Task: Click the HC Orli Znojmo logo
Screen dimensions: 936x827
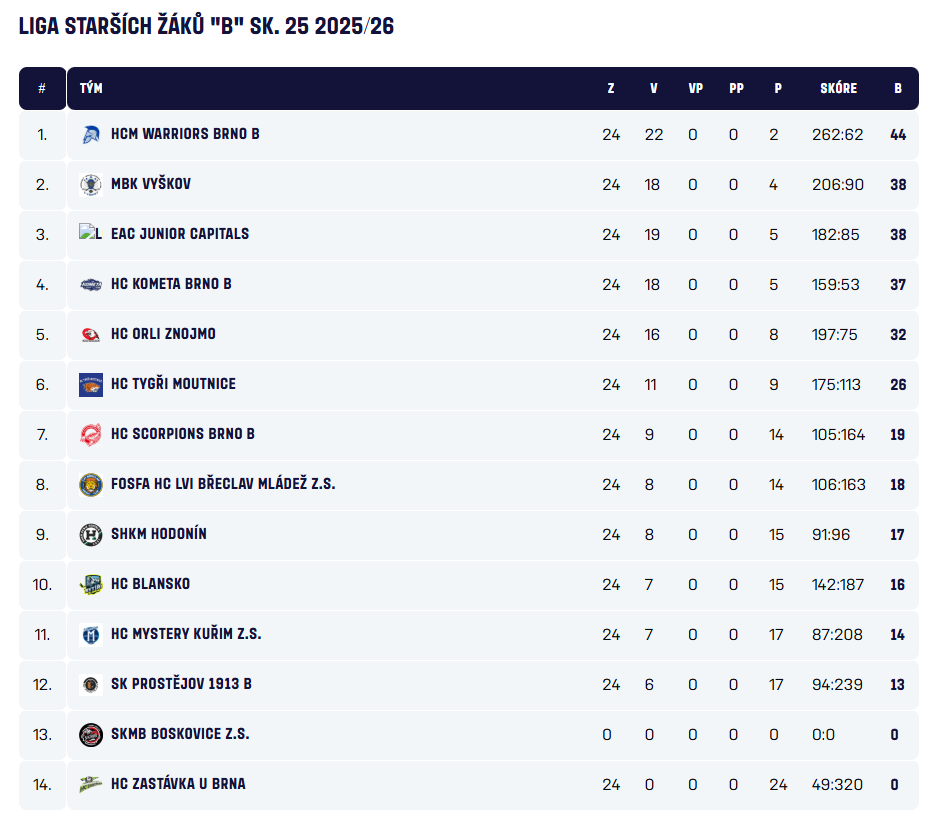Action: click(91, 334)
